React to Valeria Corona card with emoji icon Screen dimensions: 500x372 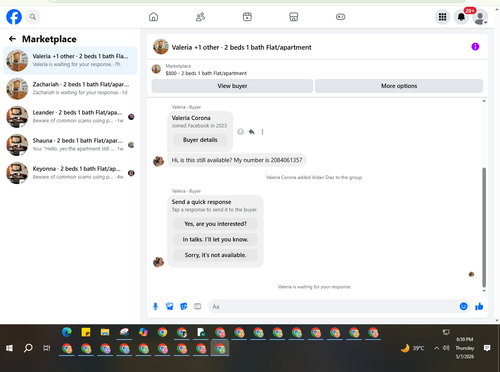tap(240, 132)
